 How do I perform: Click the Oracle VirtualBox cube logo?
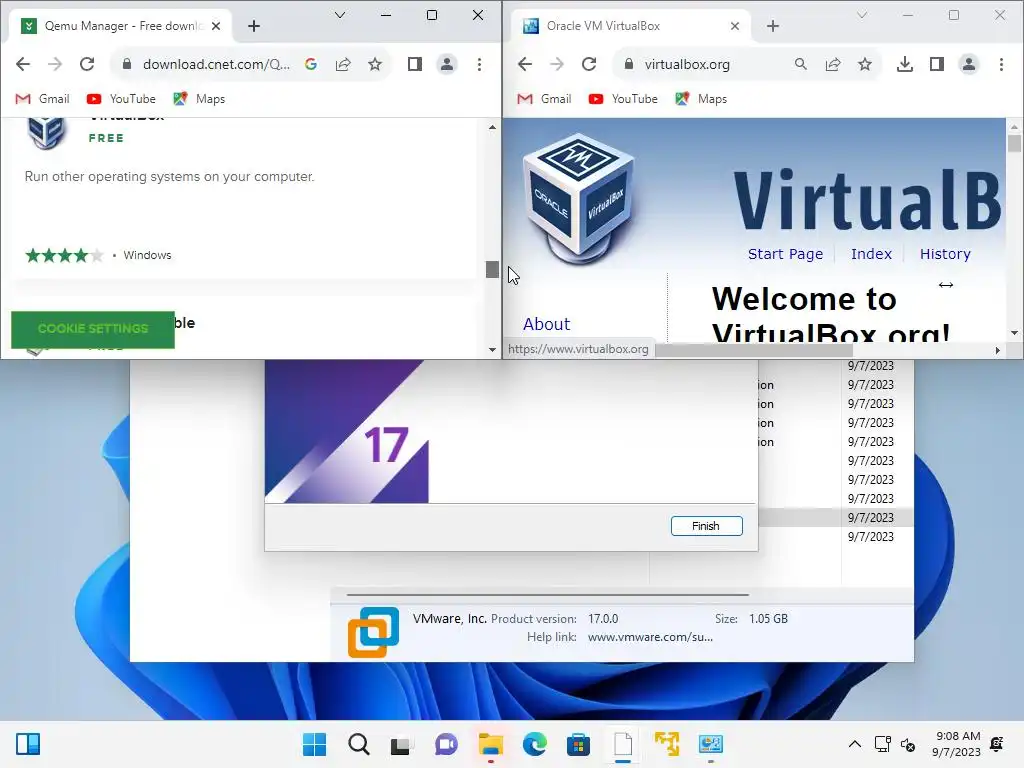pos(579,199)
